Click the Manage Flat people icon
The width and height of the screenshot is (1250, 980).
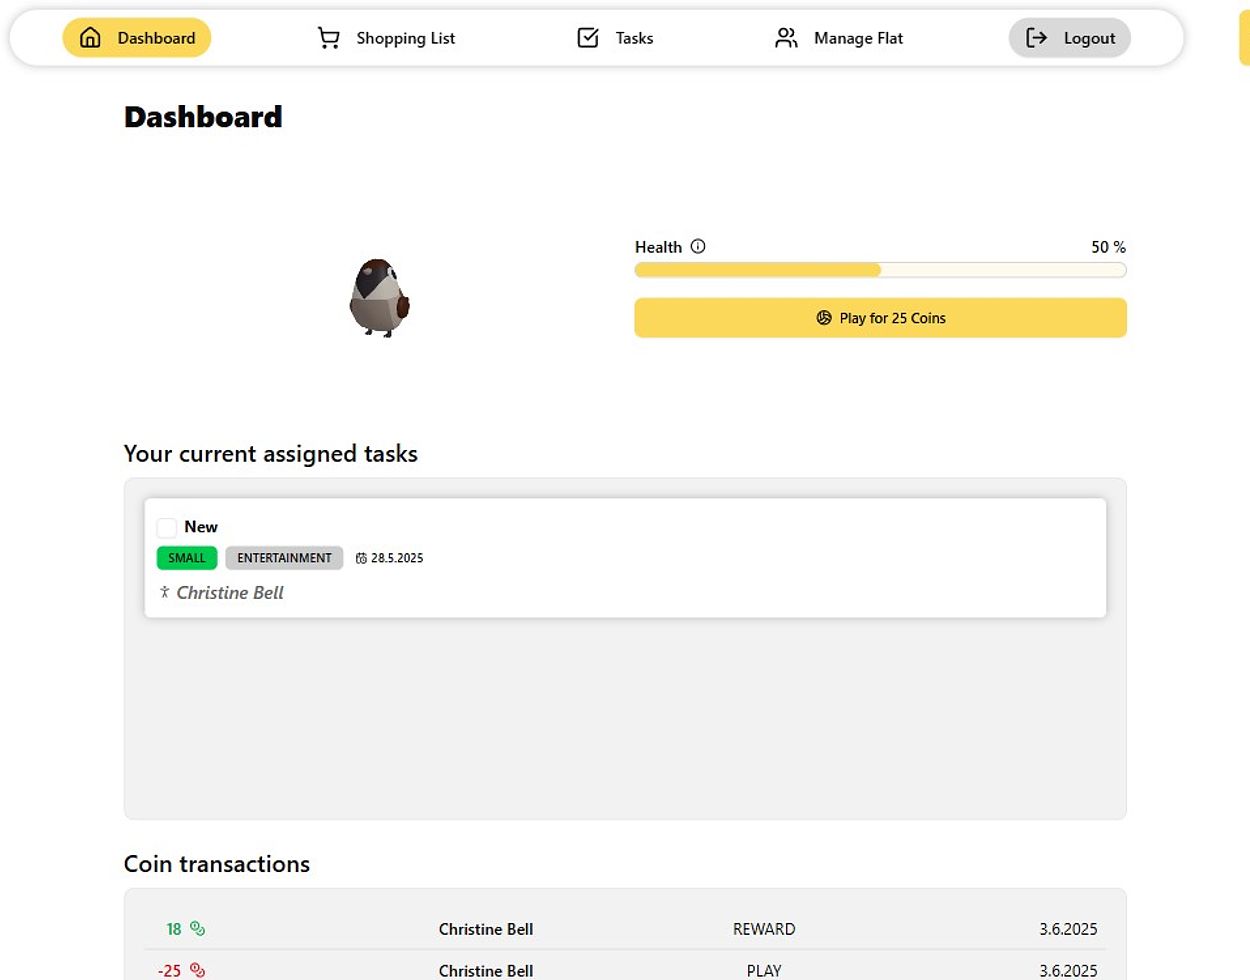coord(787,38)
